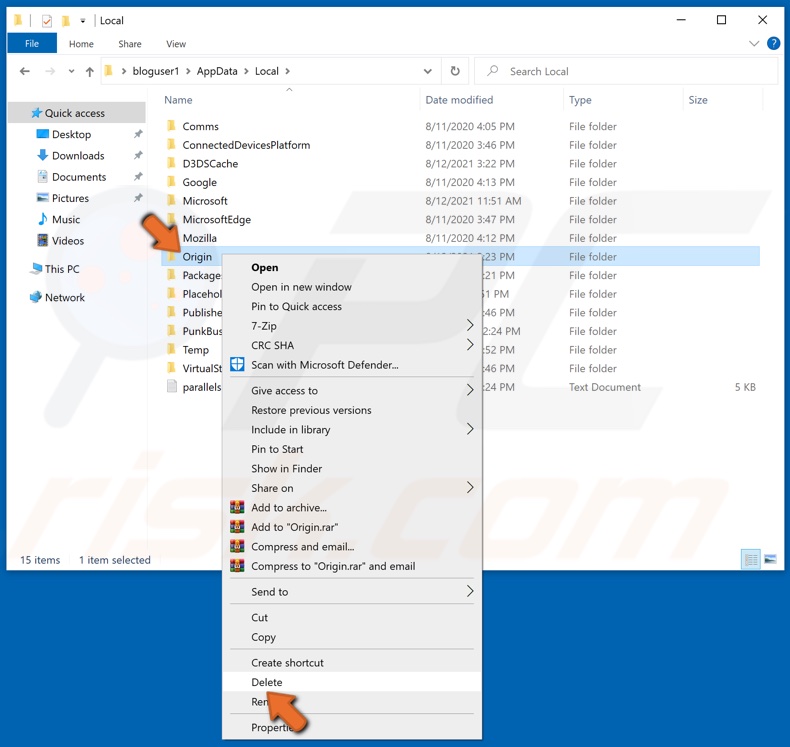This screenshot has height=747, width=790.
Task: Expand the Send to submenu
Action: click(352, 592)
